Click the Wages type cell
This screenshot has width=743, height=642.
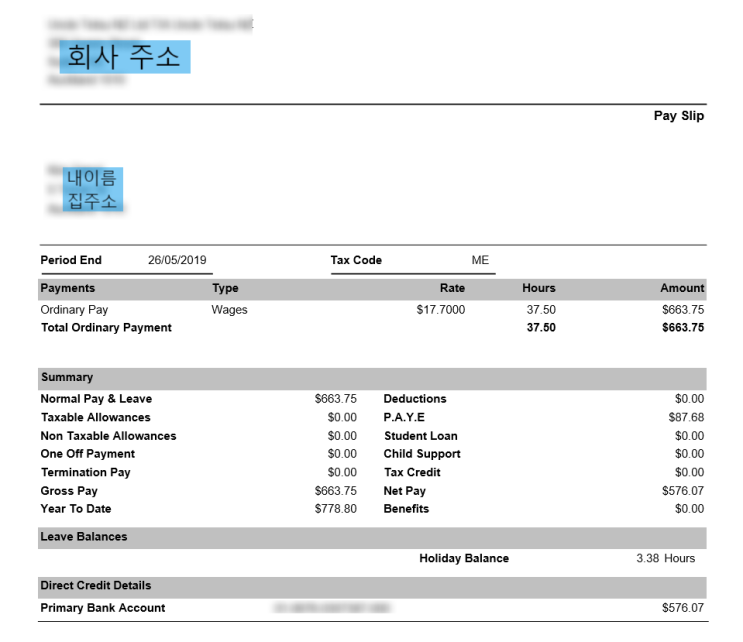pos(229,310)
